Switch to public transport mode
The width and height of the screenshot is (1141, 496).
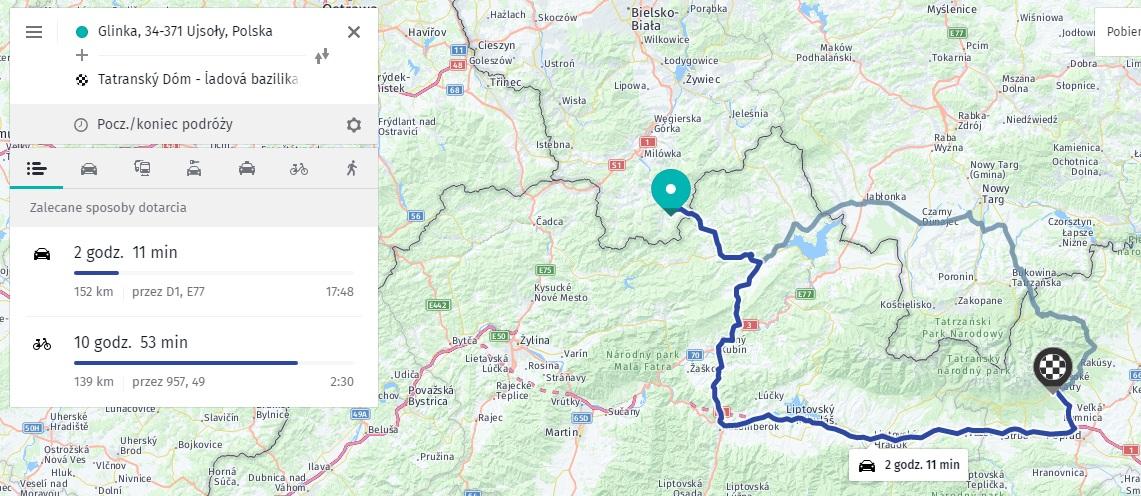click(142, 168)
